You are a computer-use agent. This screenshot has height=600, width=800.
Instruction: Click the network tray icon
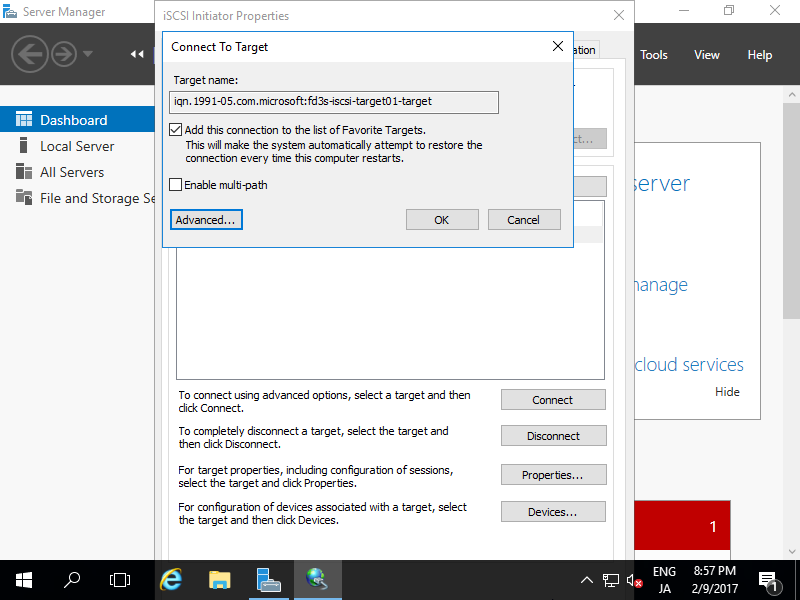(610, 580)
